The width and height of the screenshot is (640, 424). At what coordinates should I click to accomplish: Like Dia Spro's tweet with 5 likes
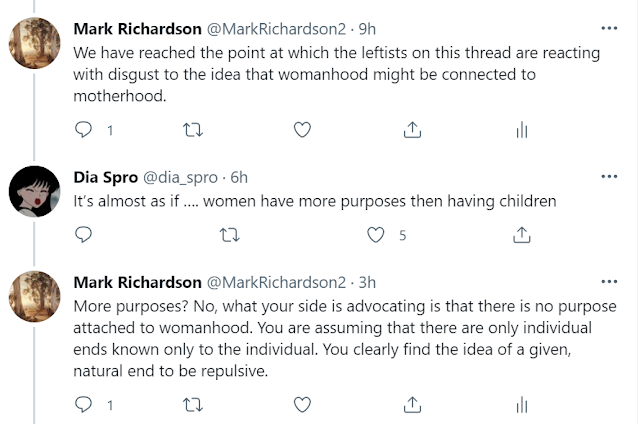point(376,235)
